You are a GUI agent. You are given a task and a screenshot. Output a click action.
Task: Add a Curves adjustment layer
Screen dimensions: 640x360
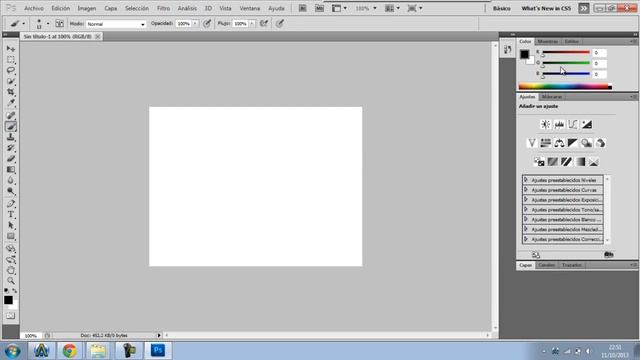point(573,124)
